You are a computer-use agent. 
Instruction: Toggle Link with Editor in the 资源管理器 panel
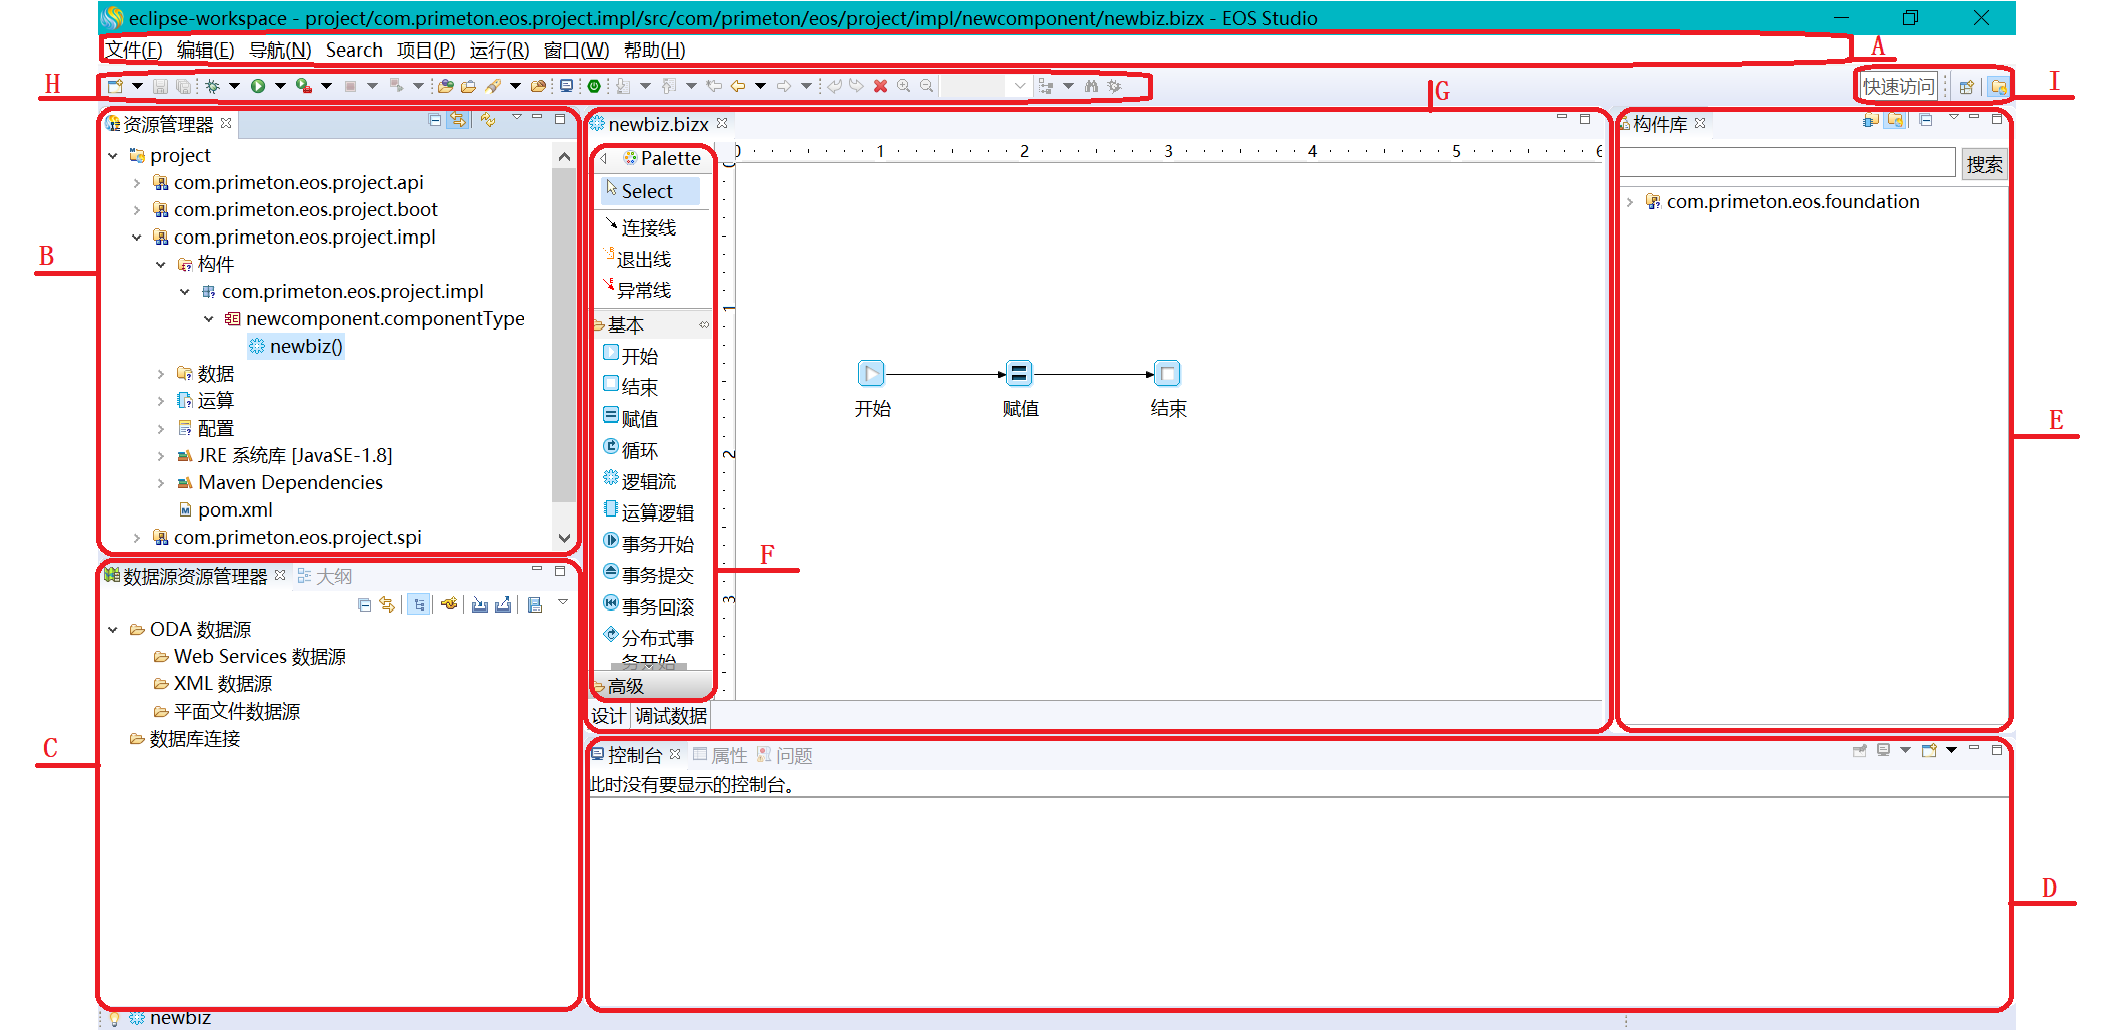coord(457,120)
